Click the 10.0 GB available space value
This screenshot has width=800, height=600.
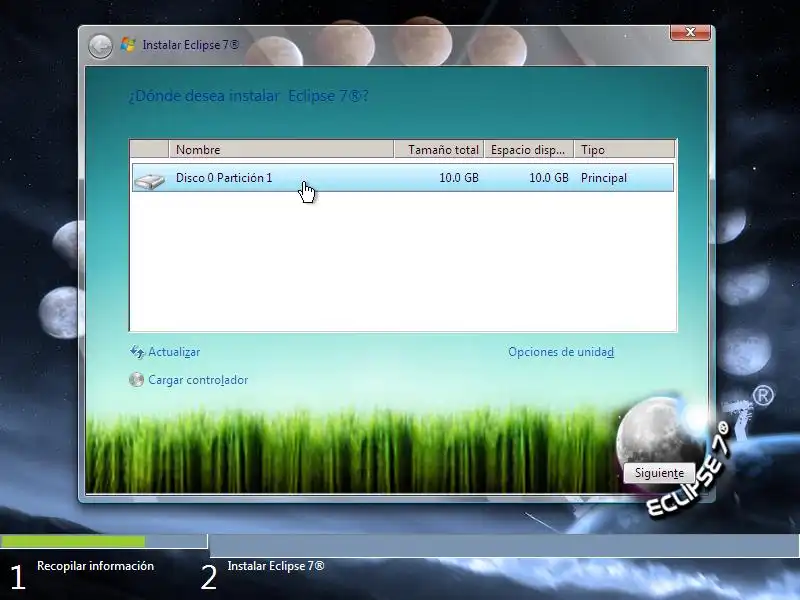point(548,178)
